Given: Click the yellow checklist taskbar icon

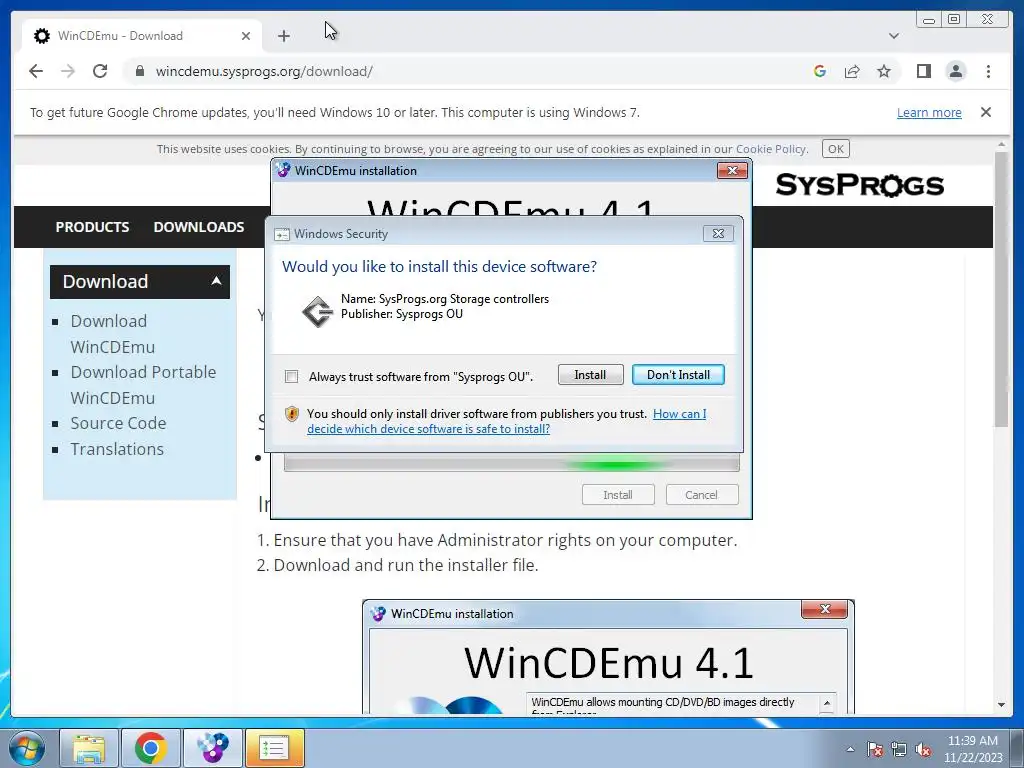Looking at the screenshot, I should tap(274, 748).
